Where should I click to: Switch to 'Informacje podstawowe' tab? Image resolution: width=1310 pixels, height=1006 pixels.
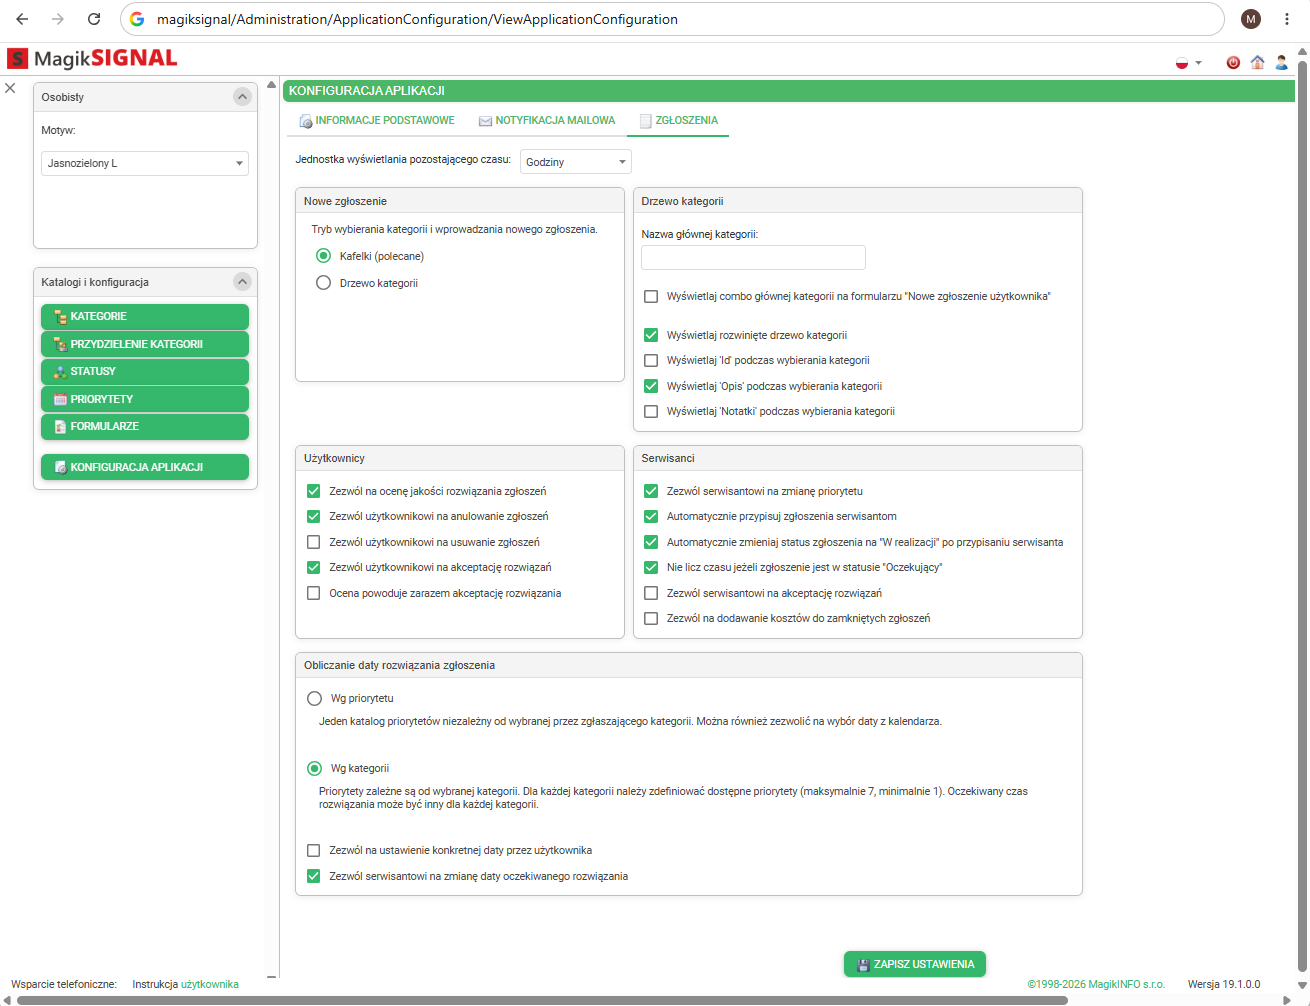click(x=377, y=120)
